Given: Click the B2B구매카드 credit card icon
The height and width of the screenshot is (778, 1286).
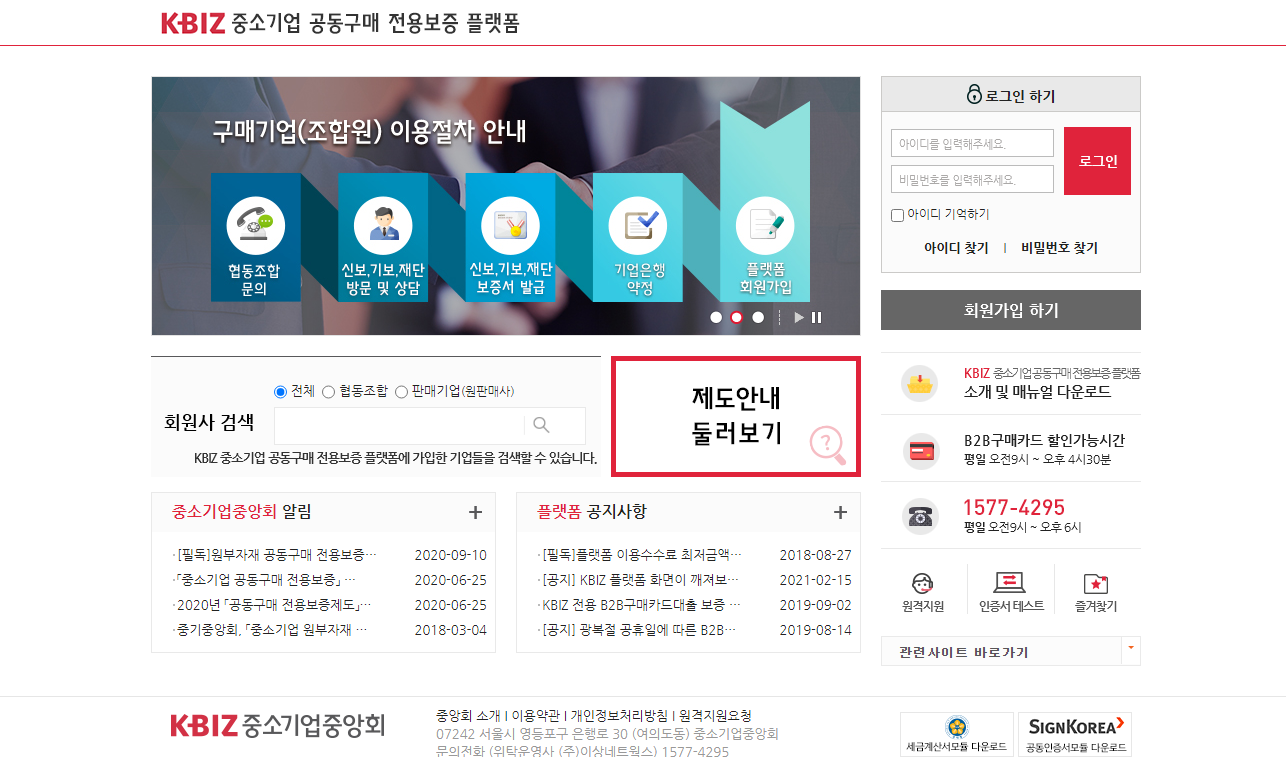Looking at the screenshot, I should pos(921,450).
